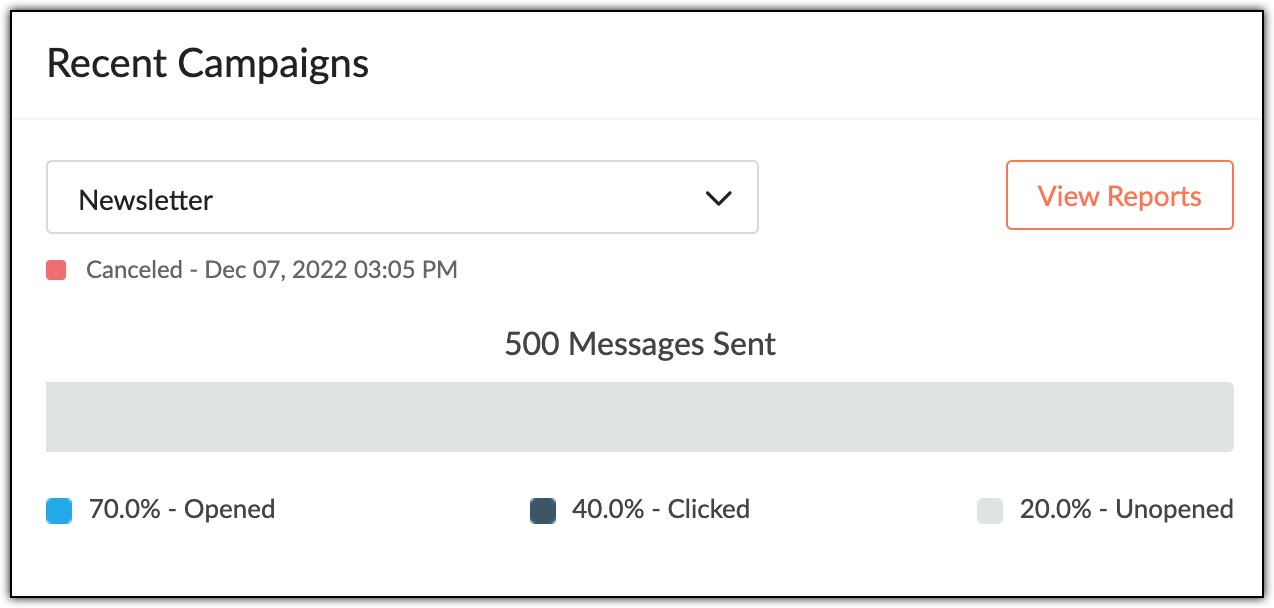
Task: Click the 500 message count number
Action: tap(531, 344)
